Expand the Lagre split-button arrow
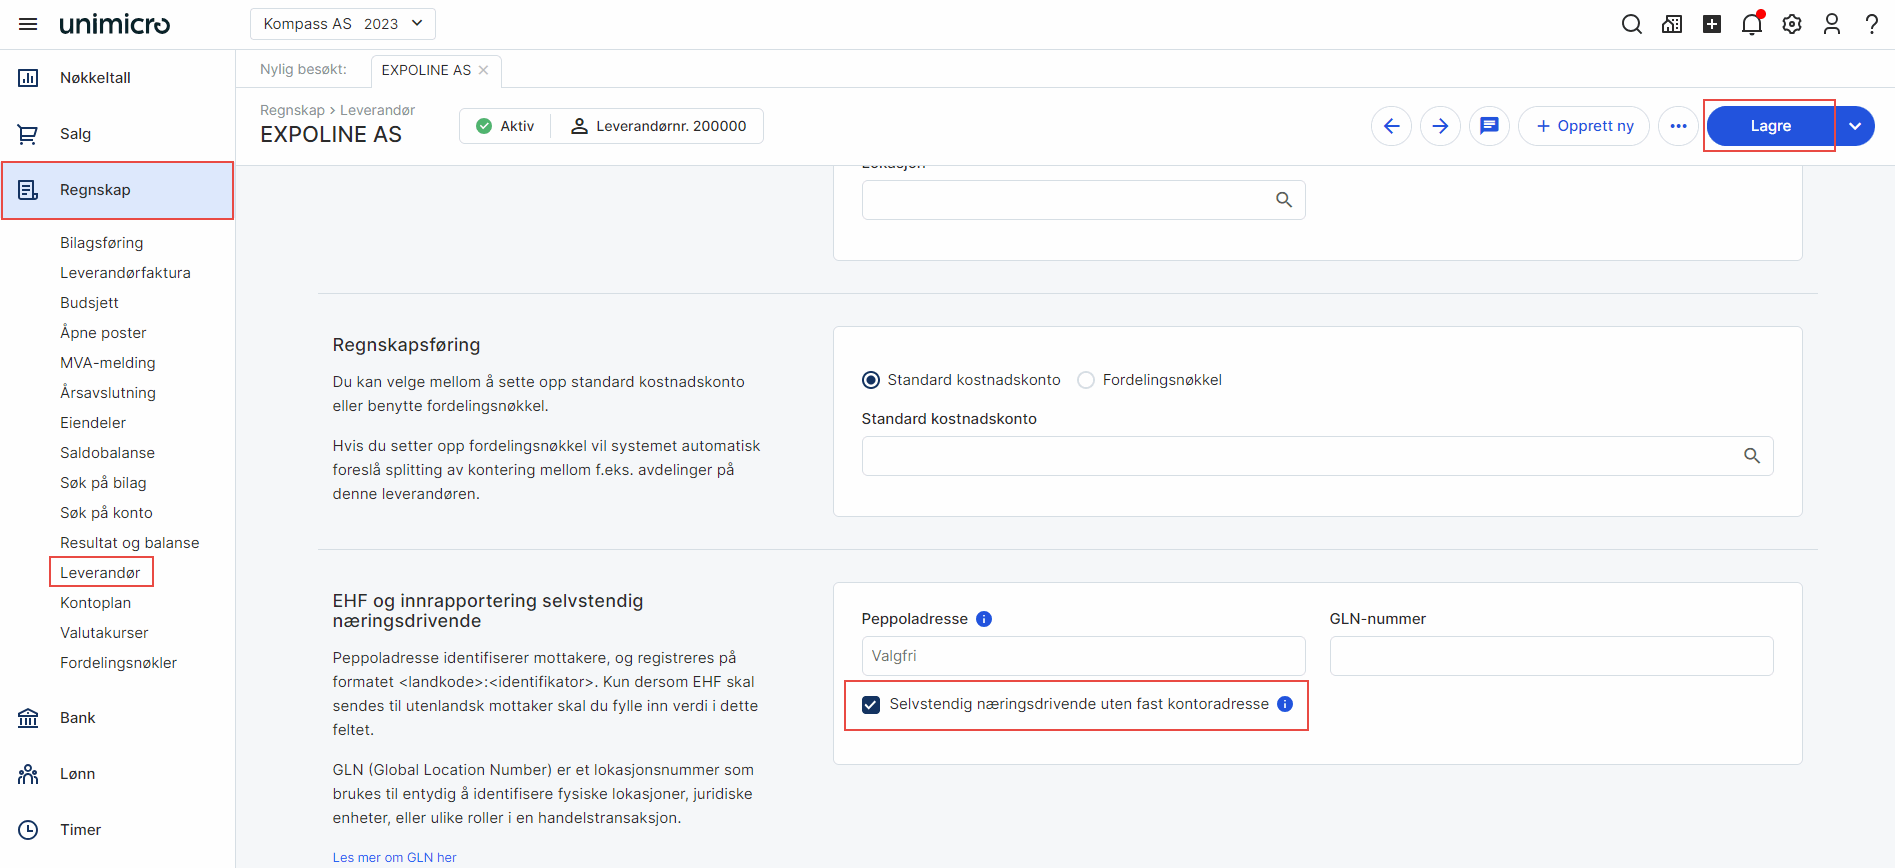 (x=1855, y=126)
